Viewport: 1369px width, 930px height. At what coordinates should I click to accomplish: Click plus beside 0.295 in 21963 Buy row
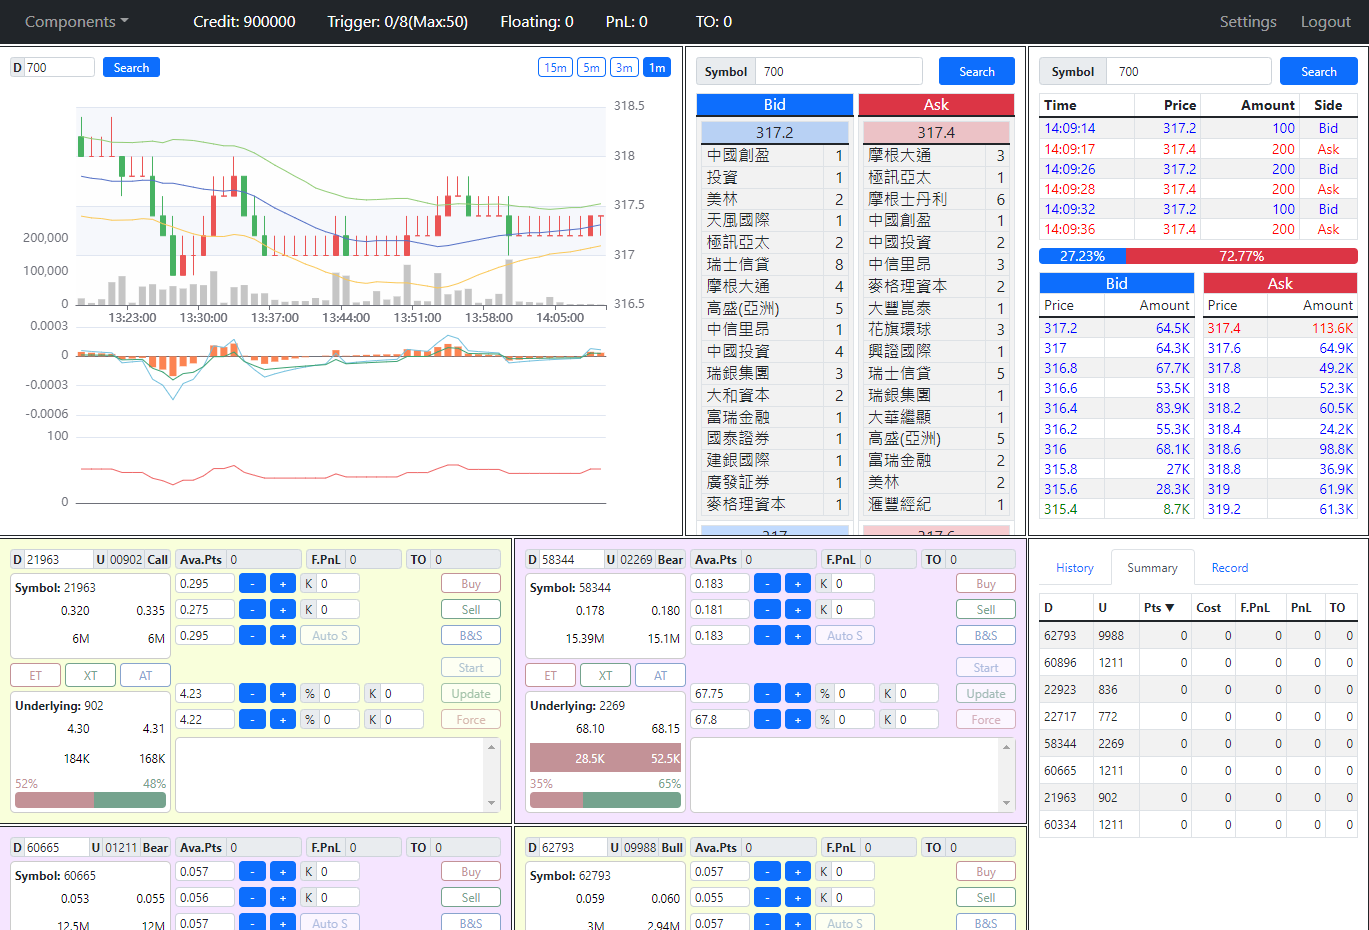click(x=283, y=584)
